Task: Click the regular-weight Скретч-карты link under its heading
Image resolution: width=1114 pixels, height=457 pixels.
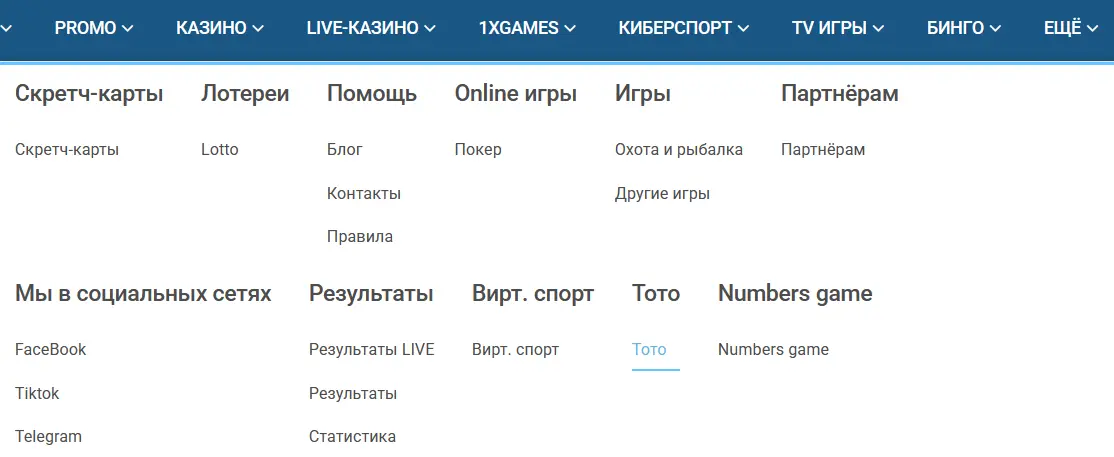Action: click(x=67, y=150)
